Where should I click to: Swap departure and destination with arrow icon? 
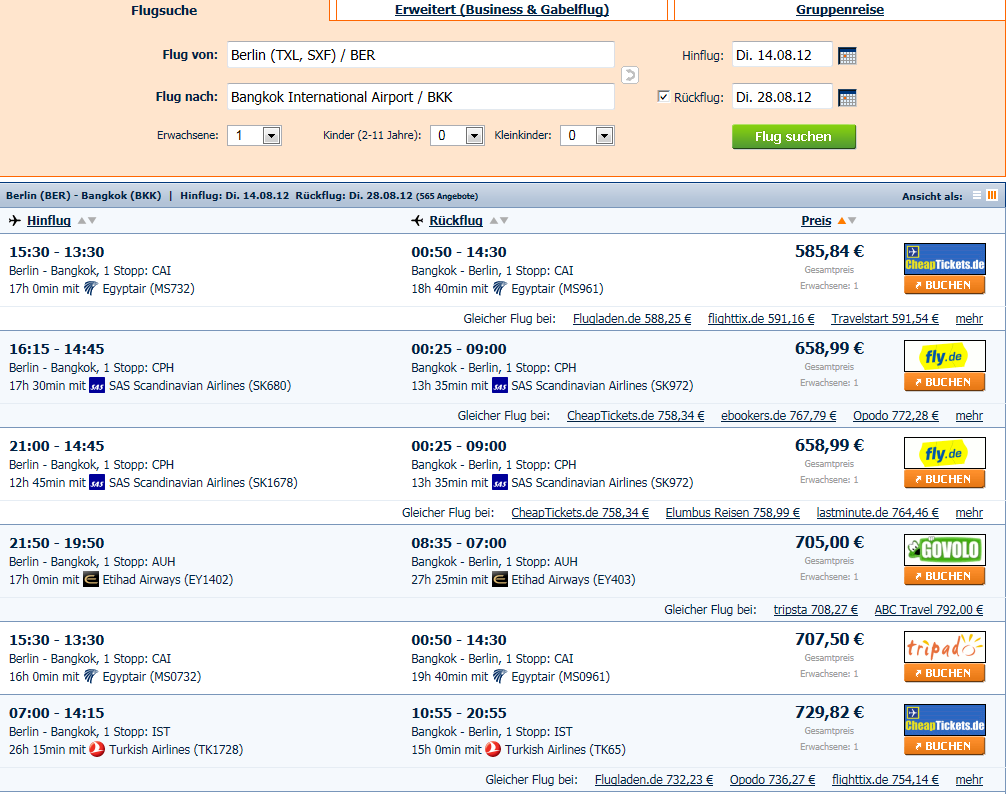click(x=629, y=75)
